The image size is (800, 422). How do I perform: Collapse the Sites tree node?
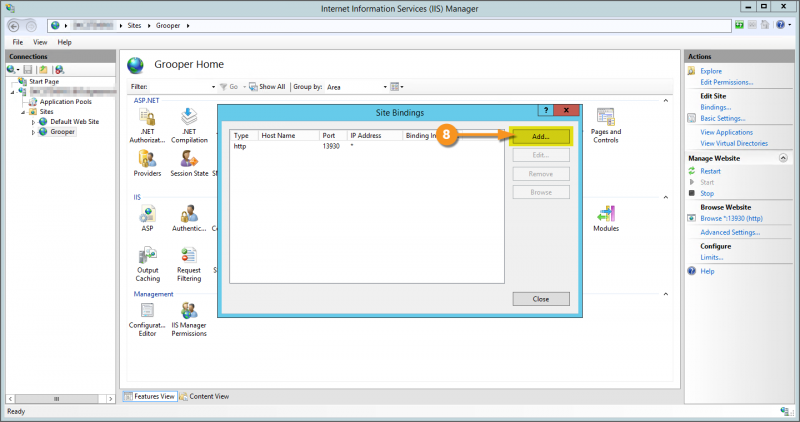click(x=22, y=112)
